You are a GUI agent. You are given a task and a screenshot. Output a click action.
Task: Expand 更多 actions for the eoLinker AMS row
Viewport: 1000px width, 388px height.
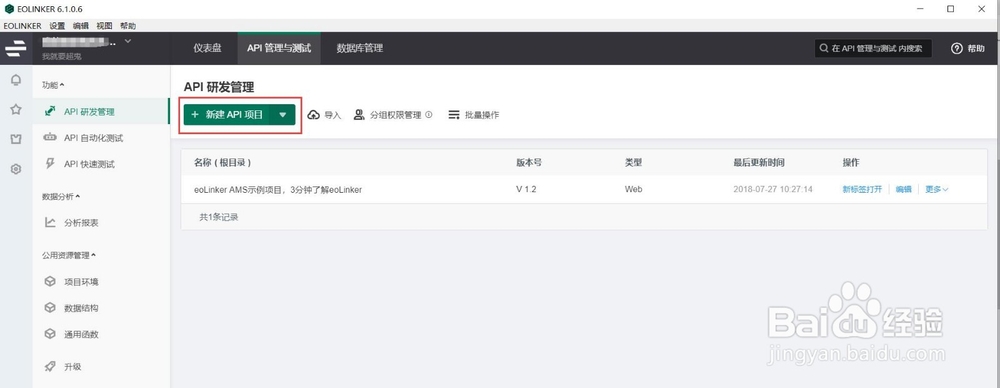coord(937,190)
